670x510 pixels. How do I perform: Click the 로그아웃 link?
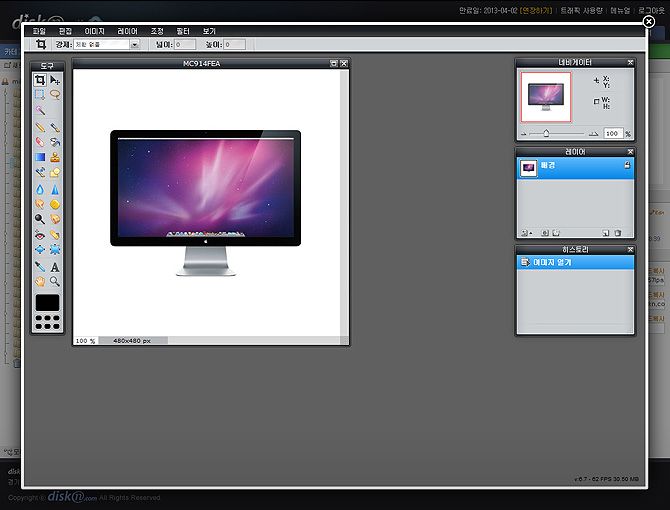tap(651, 10)
